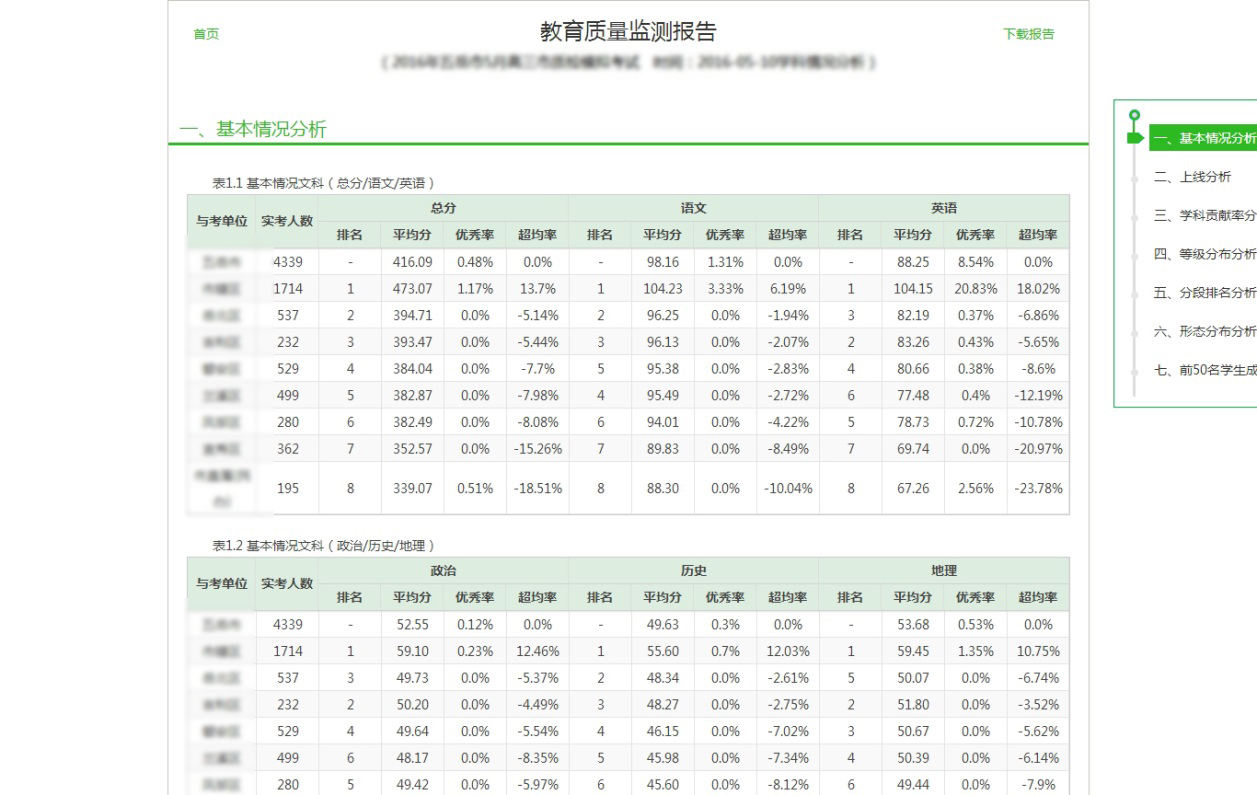The image size is (1257, 795).
Task: Select the 339.07 cell in last row
Action: tap(412, 489)
